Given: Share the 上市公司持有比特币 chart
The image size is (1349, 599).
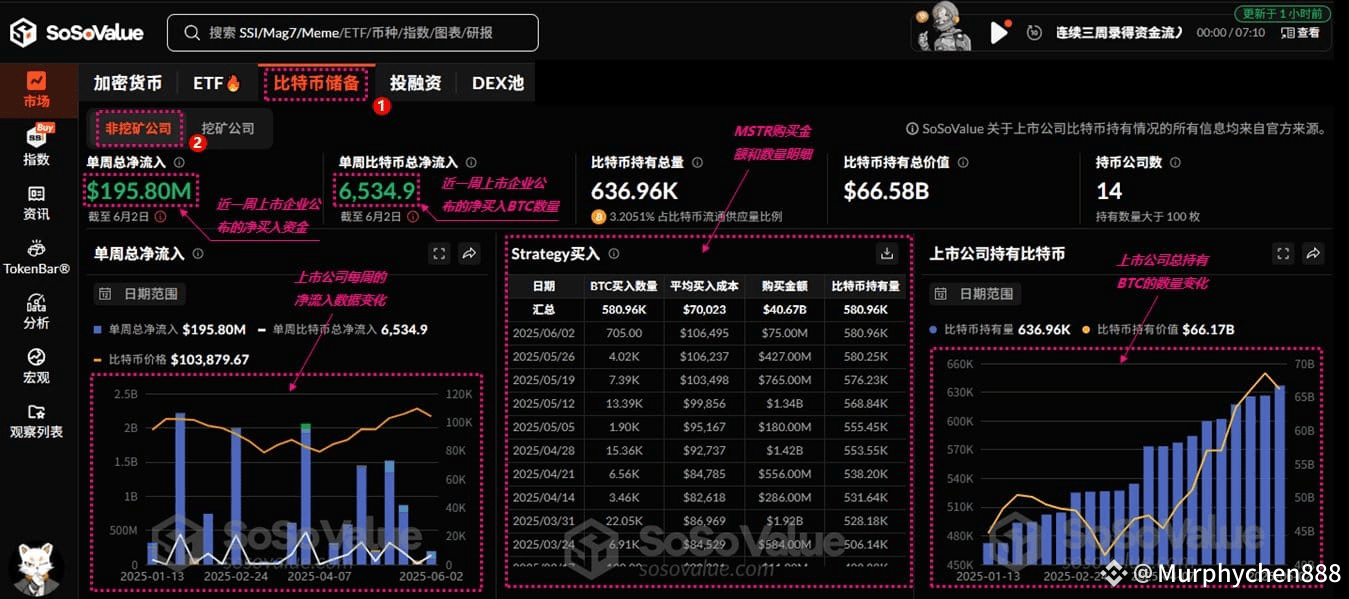Looking at the screenshot, I should pos(1313,254).
